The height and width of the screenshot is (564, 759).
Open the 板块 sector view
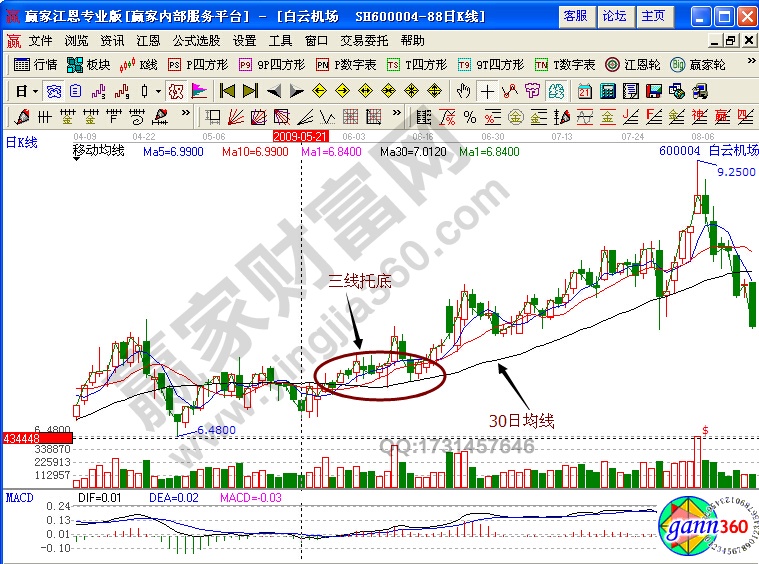pyautogui.click(x=88, y=64)
